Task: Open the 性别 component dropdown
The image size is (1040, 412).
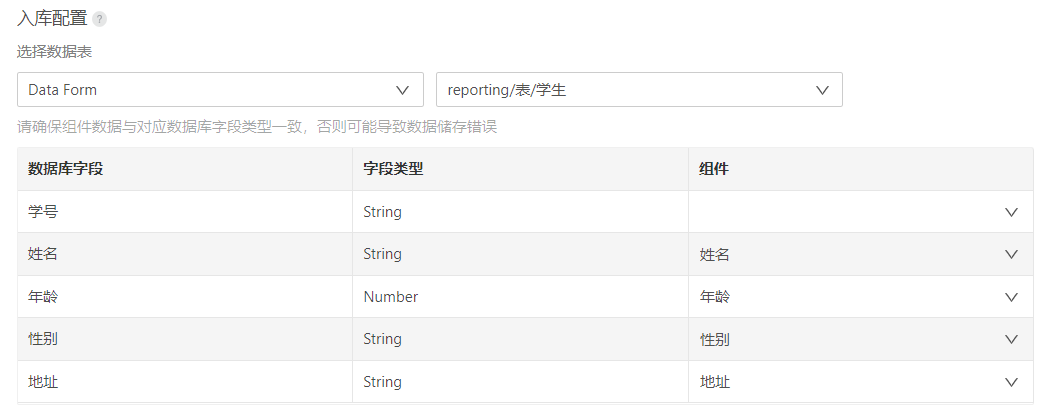Action: pos(850,340)
